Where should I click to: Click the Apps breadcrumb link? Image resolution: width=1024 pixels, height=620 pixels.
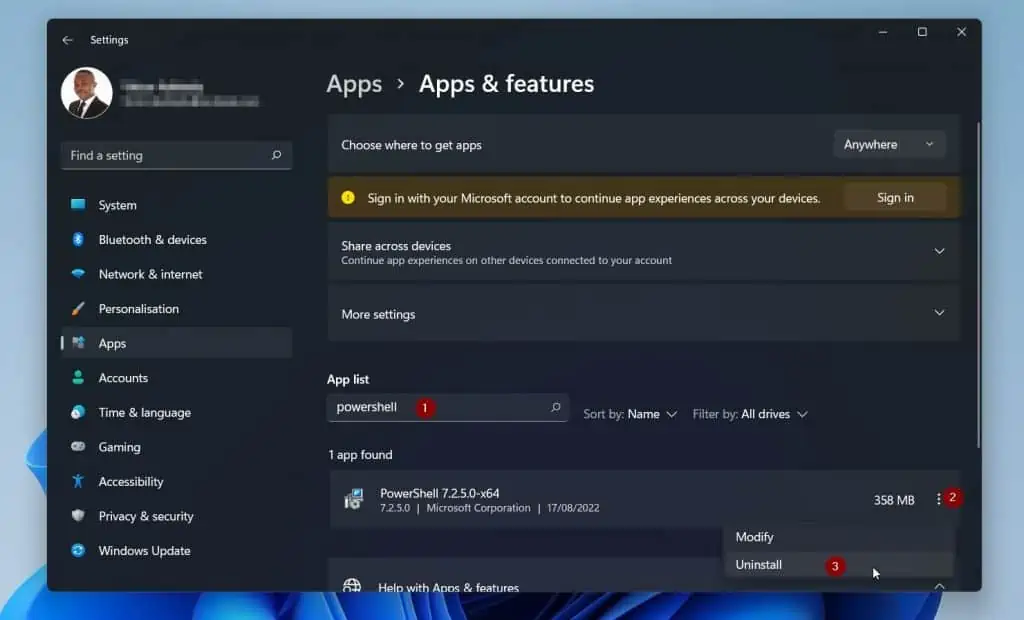point(354,84)
